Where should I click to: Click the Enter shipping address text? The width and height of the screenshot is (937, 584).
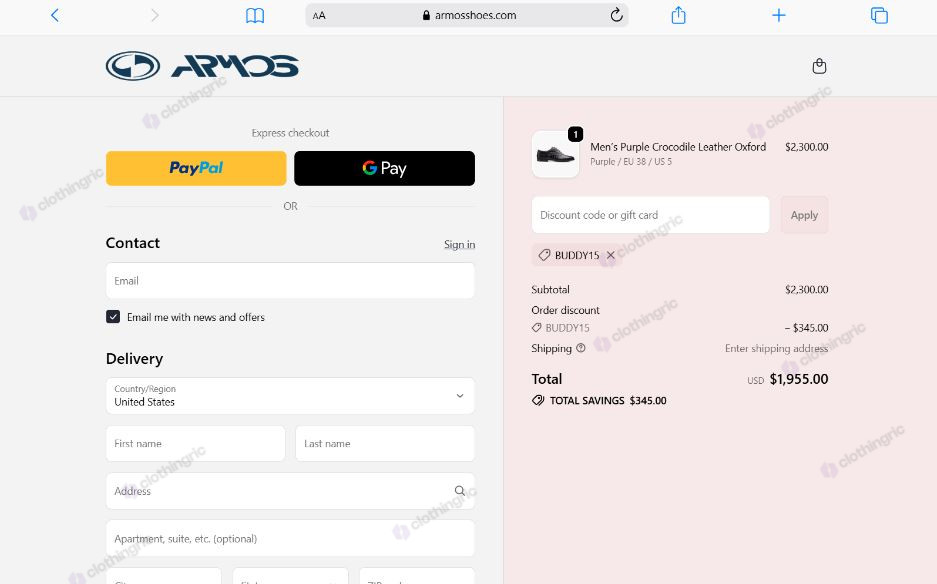tap(776, 348)
